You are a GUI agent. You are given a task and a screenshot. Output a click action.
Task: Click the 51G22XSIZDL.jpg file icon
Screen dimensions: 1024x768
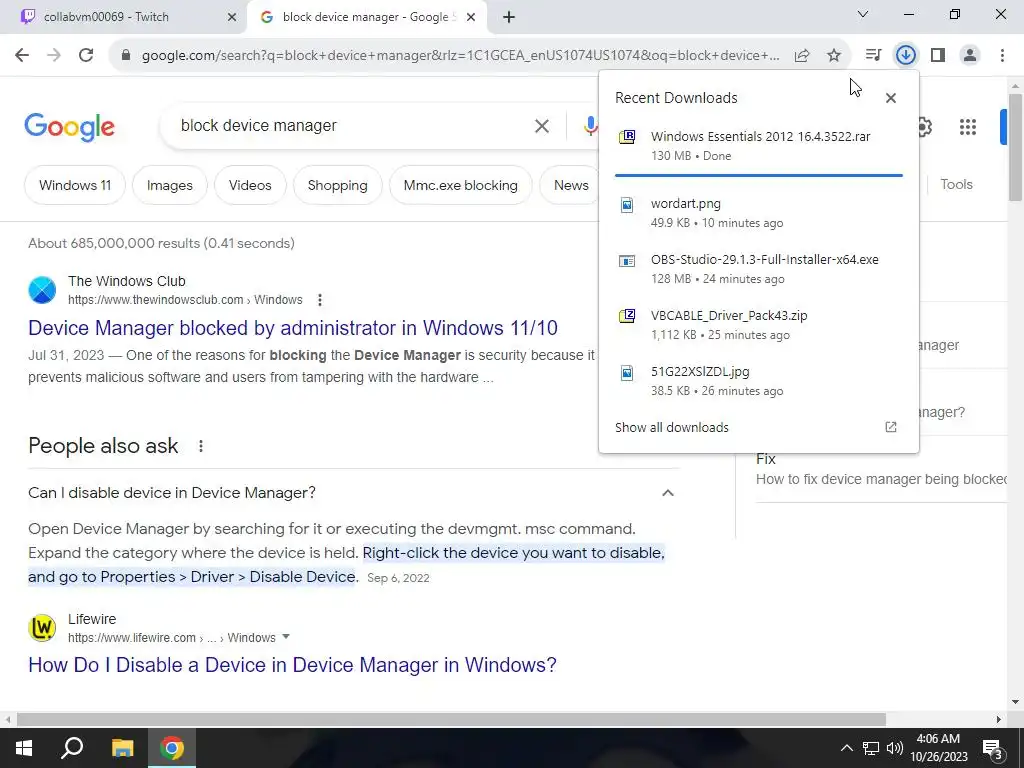pos(627,373)
